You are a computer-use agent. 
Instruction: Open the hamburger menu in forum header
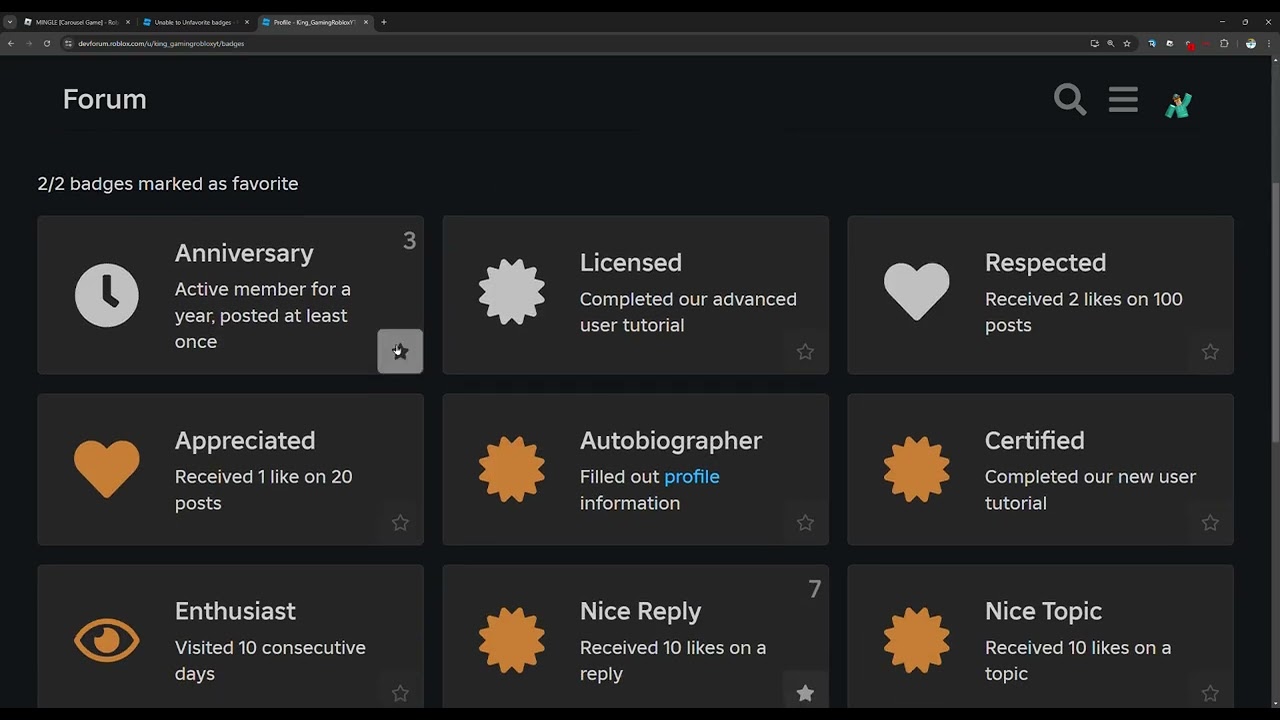(1123, 100)
